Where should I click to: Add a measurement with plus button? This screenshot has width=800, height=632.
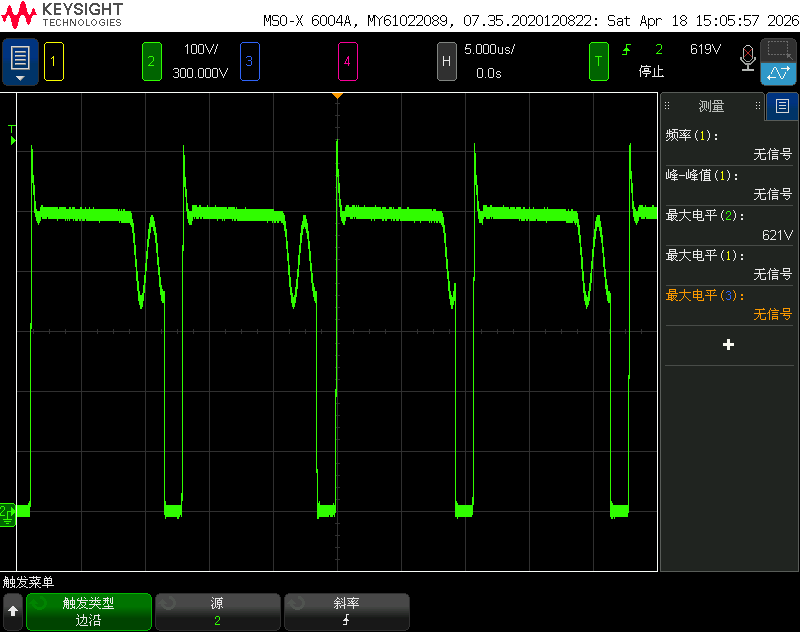click(x=729, y=345)
